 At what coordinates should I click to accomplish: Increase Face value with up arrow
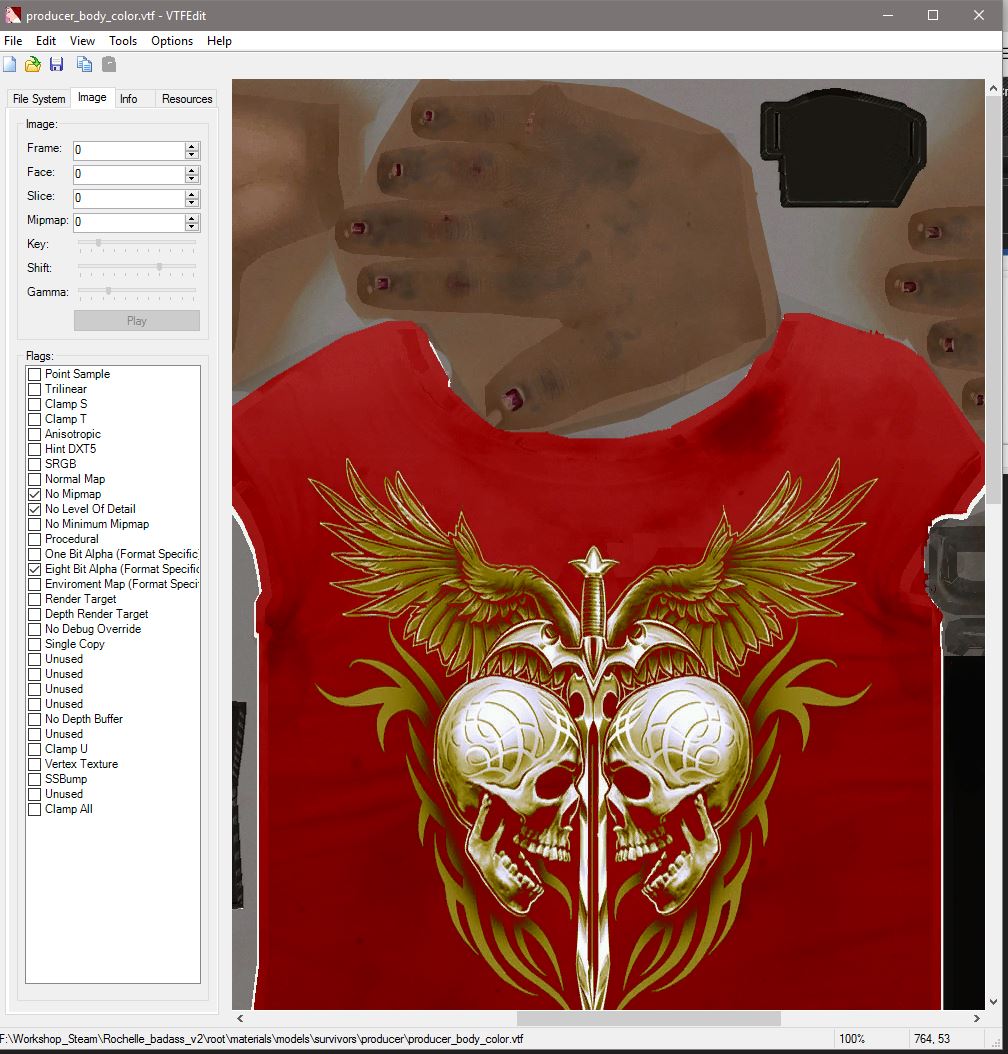point(192,170)
